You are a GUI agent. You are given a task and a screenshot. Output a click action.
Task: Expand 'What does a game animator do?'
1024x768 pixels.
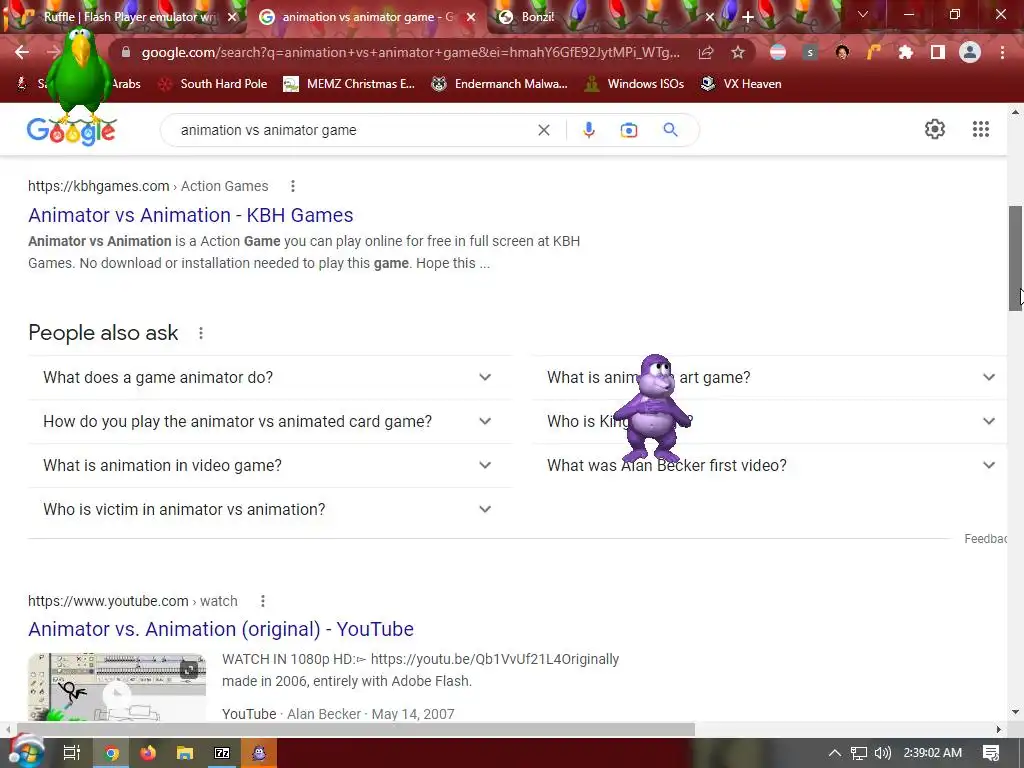(270, 377)
